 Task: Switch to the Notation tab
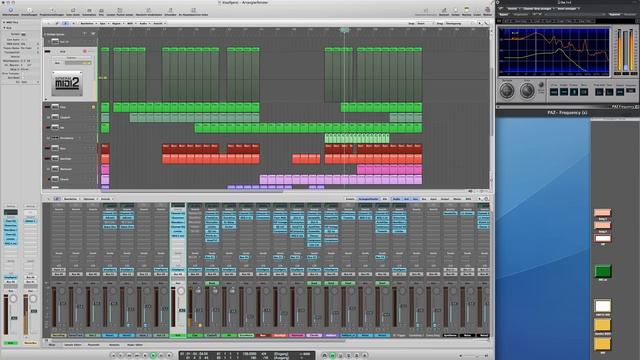114,345
